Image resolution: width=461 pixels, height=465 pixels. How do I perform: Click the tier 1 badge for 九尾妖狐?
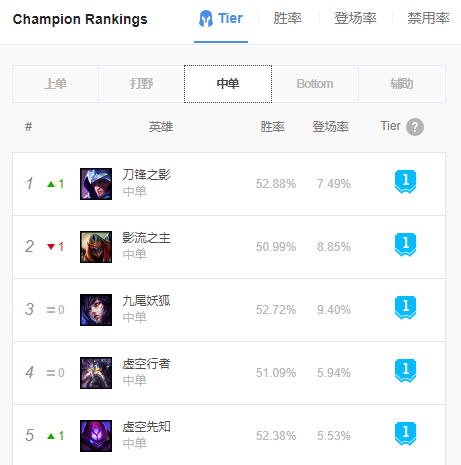point(405,308)
